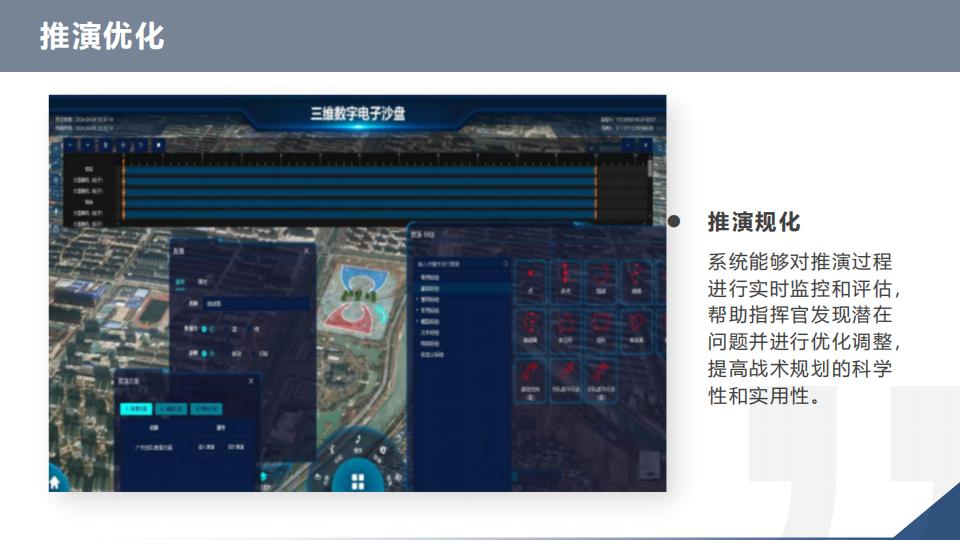This screenshot has height=540, width=960.
Task: Click the magnifier icon in the symbol search box
Action: [505, 264]
